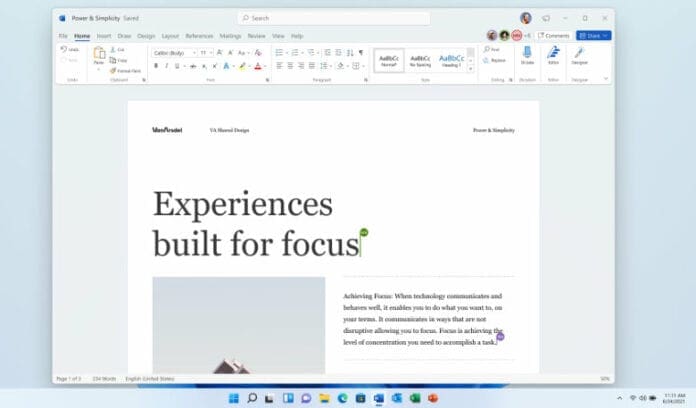This screenshot has width=696, height=408.
Task: Expand the Numbering list dropdown
Action: pos(302,53)
